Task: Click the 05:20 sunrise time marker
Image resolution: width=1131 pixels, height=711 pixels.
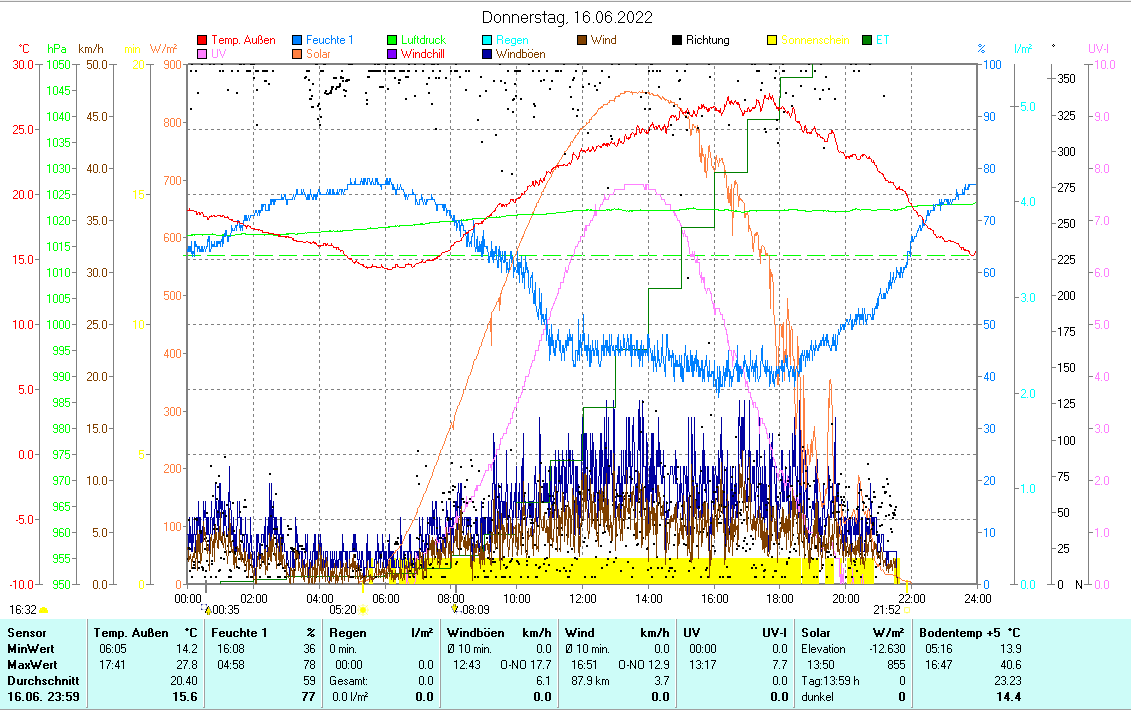Action: (343, 609)
